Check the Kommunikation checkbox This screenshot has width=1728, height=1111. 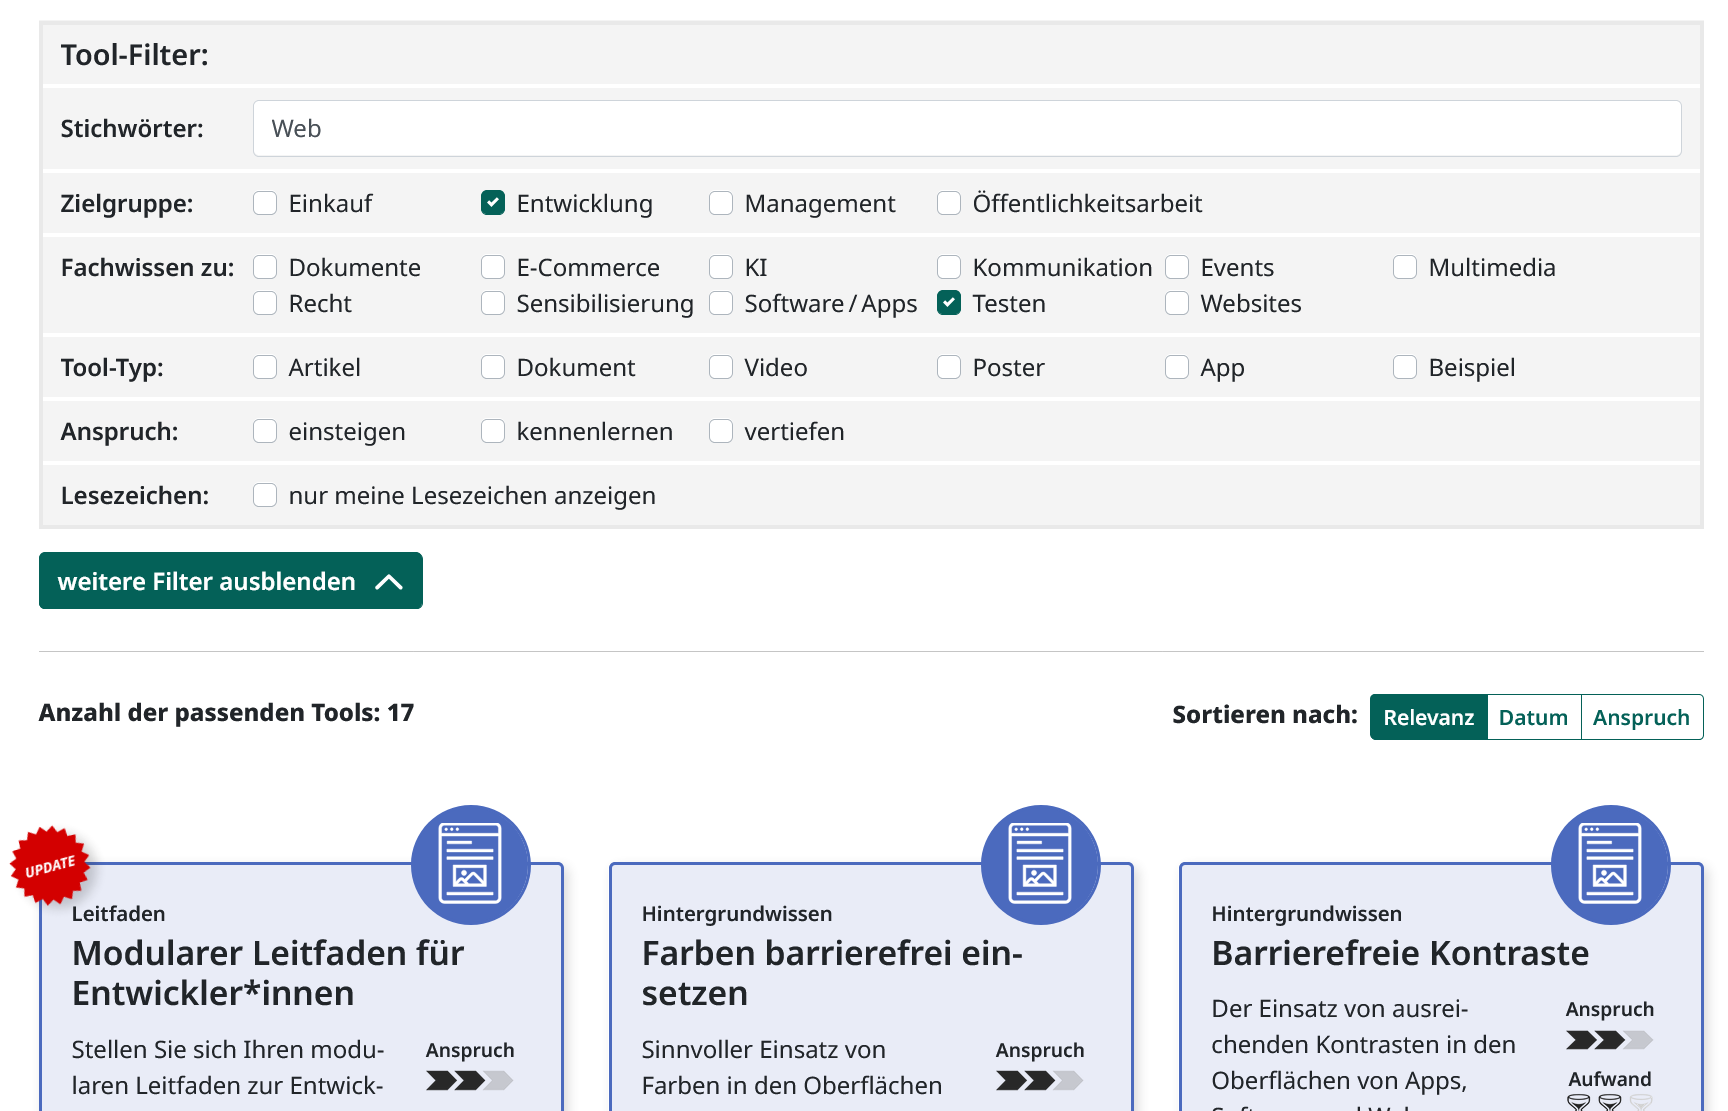[x=949, y=267]
